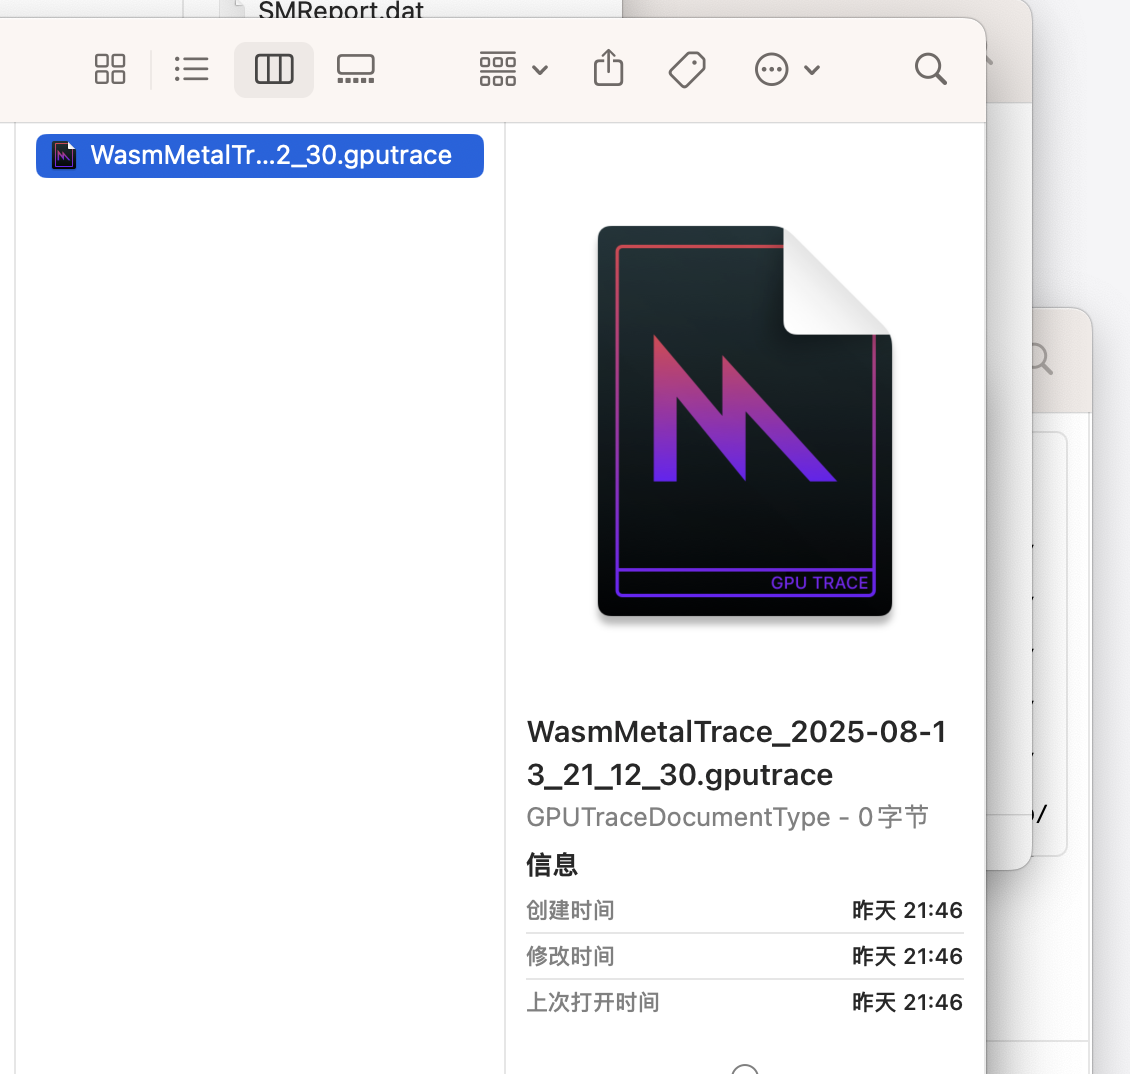Click the GPUTraceDocumentType - 0 字节 text

tap(727, 817)
